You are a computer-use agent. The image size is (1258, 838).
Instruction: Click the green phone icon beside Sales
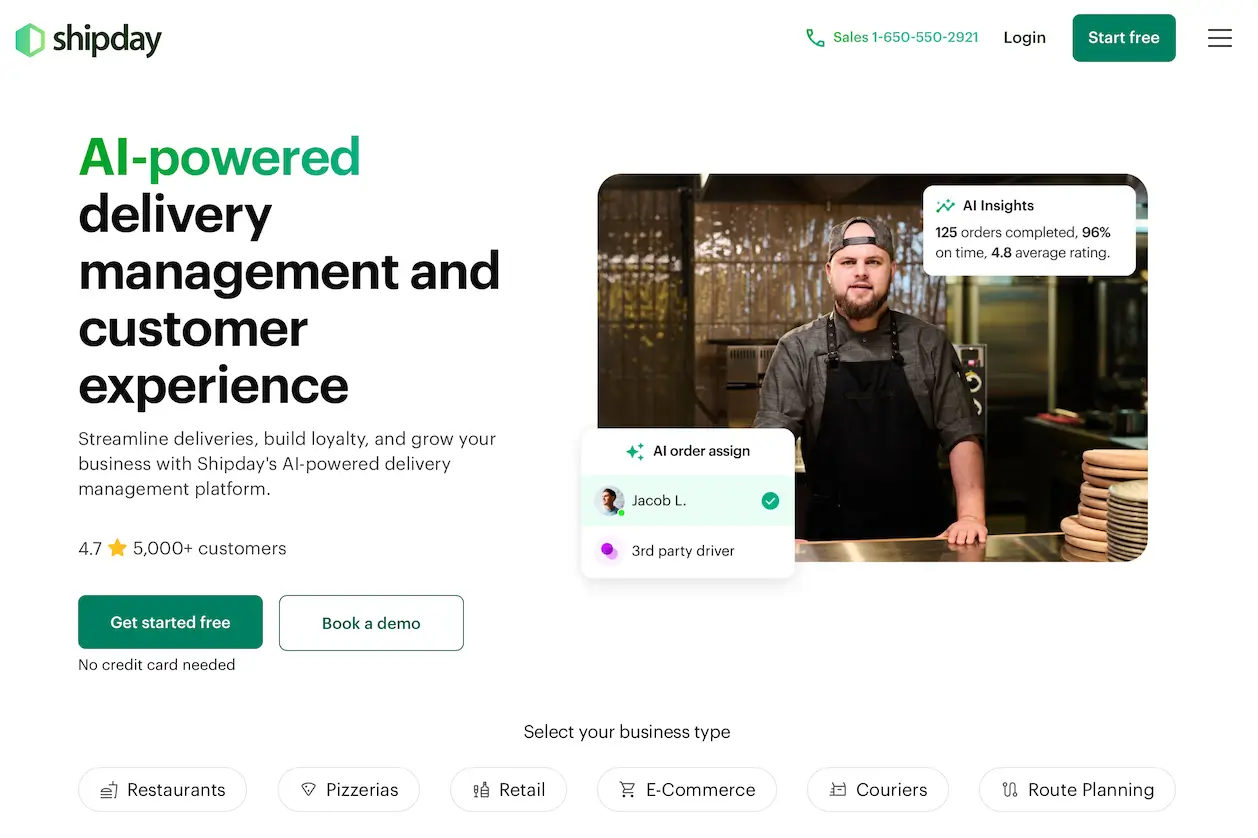click(x=815, y=38)
